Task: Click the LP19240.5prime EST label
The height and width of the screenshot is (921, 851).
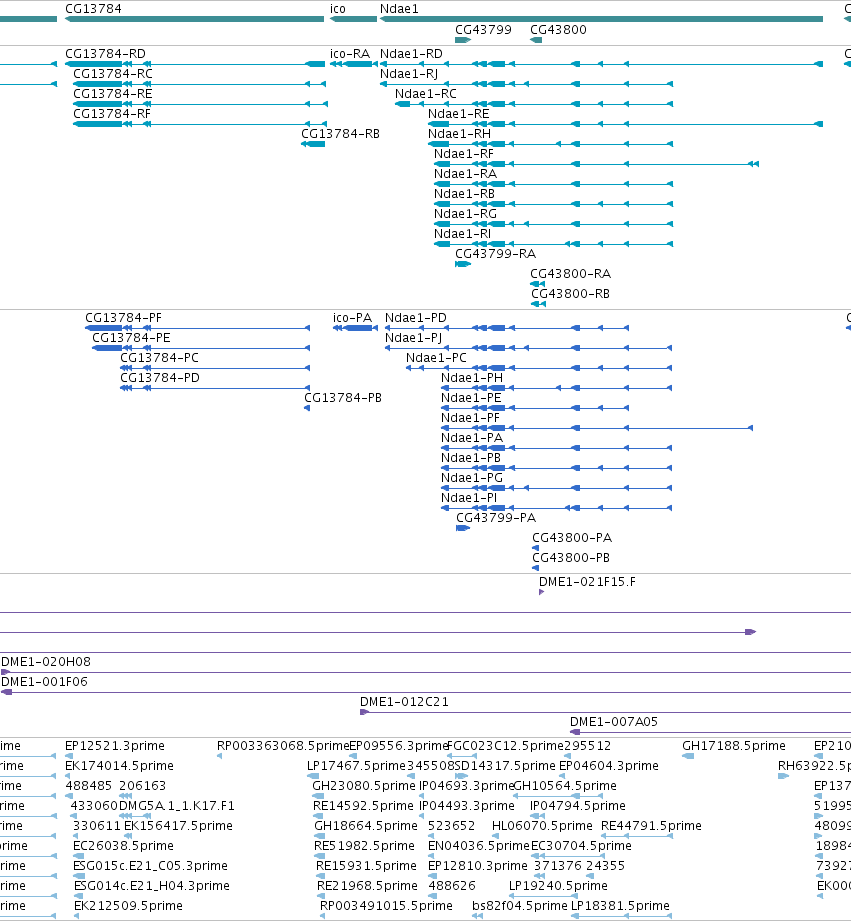Action: pyautogui.click(x=559, y=885)
